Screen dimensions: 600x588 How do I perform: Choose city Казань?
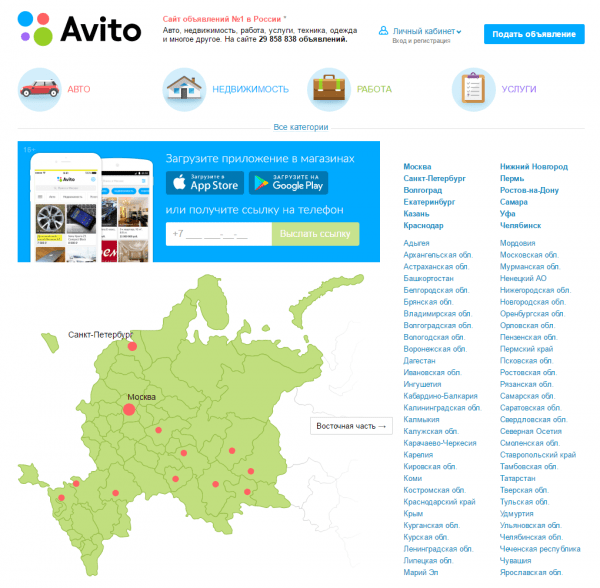point(416,214)
